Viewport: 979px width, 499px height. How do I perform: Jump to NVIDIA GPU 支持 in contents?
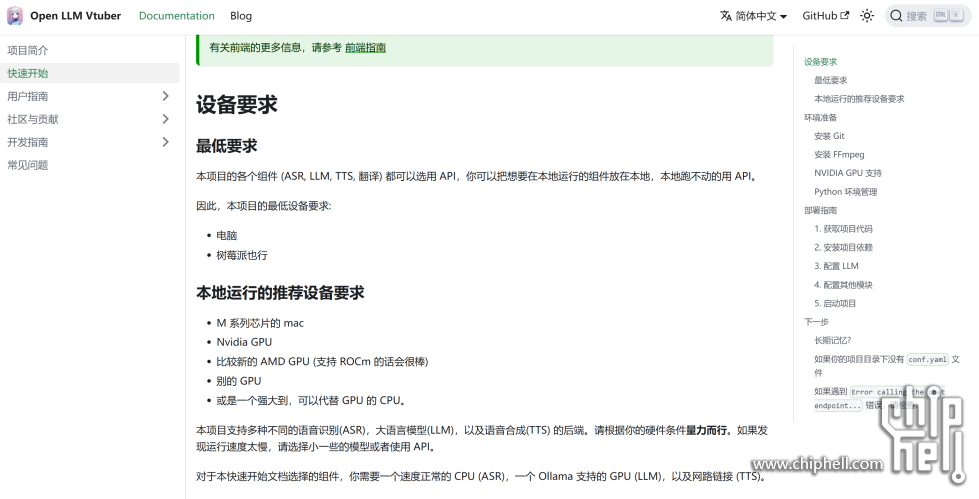point(848,173)
